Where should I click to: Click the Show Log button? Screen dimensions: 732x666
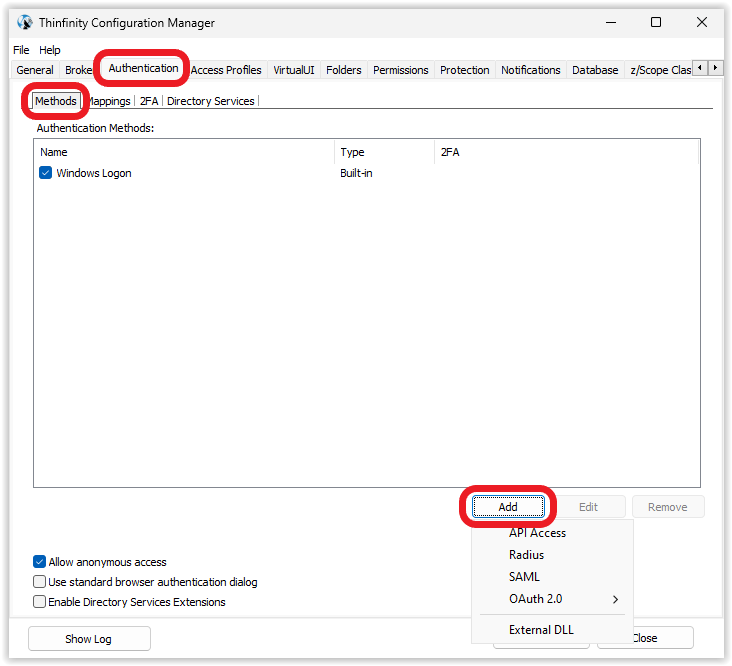coord(89,638)
